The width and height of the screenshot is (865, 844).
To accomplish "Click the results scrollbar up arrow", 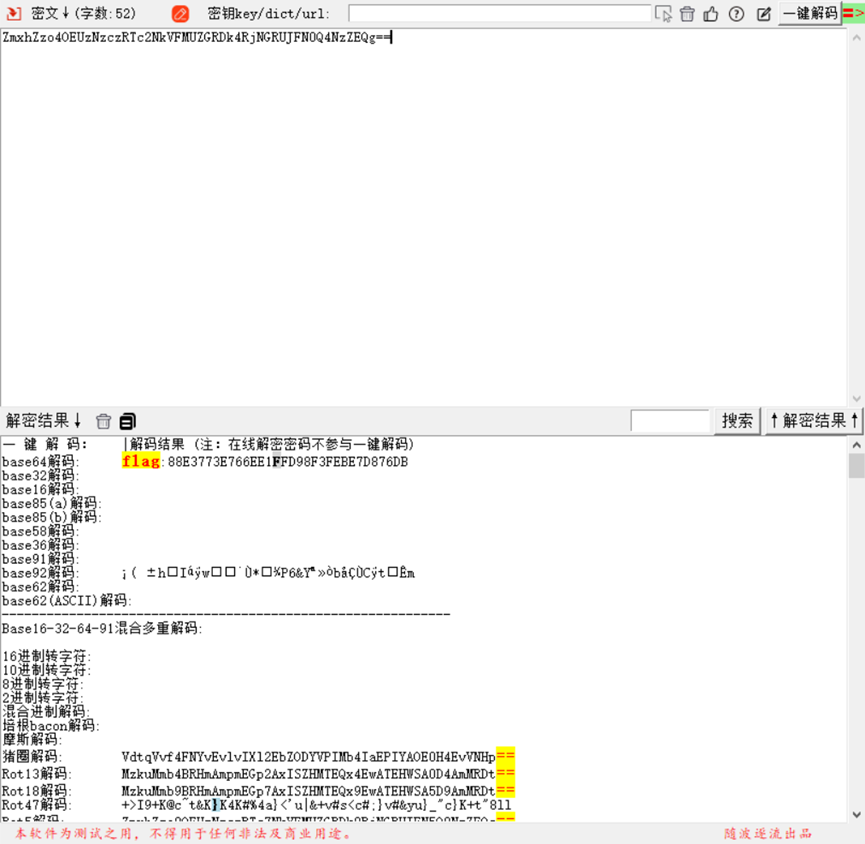I will tap(856, 445).
